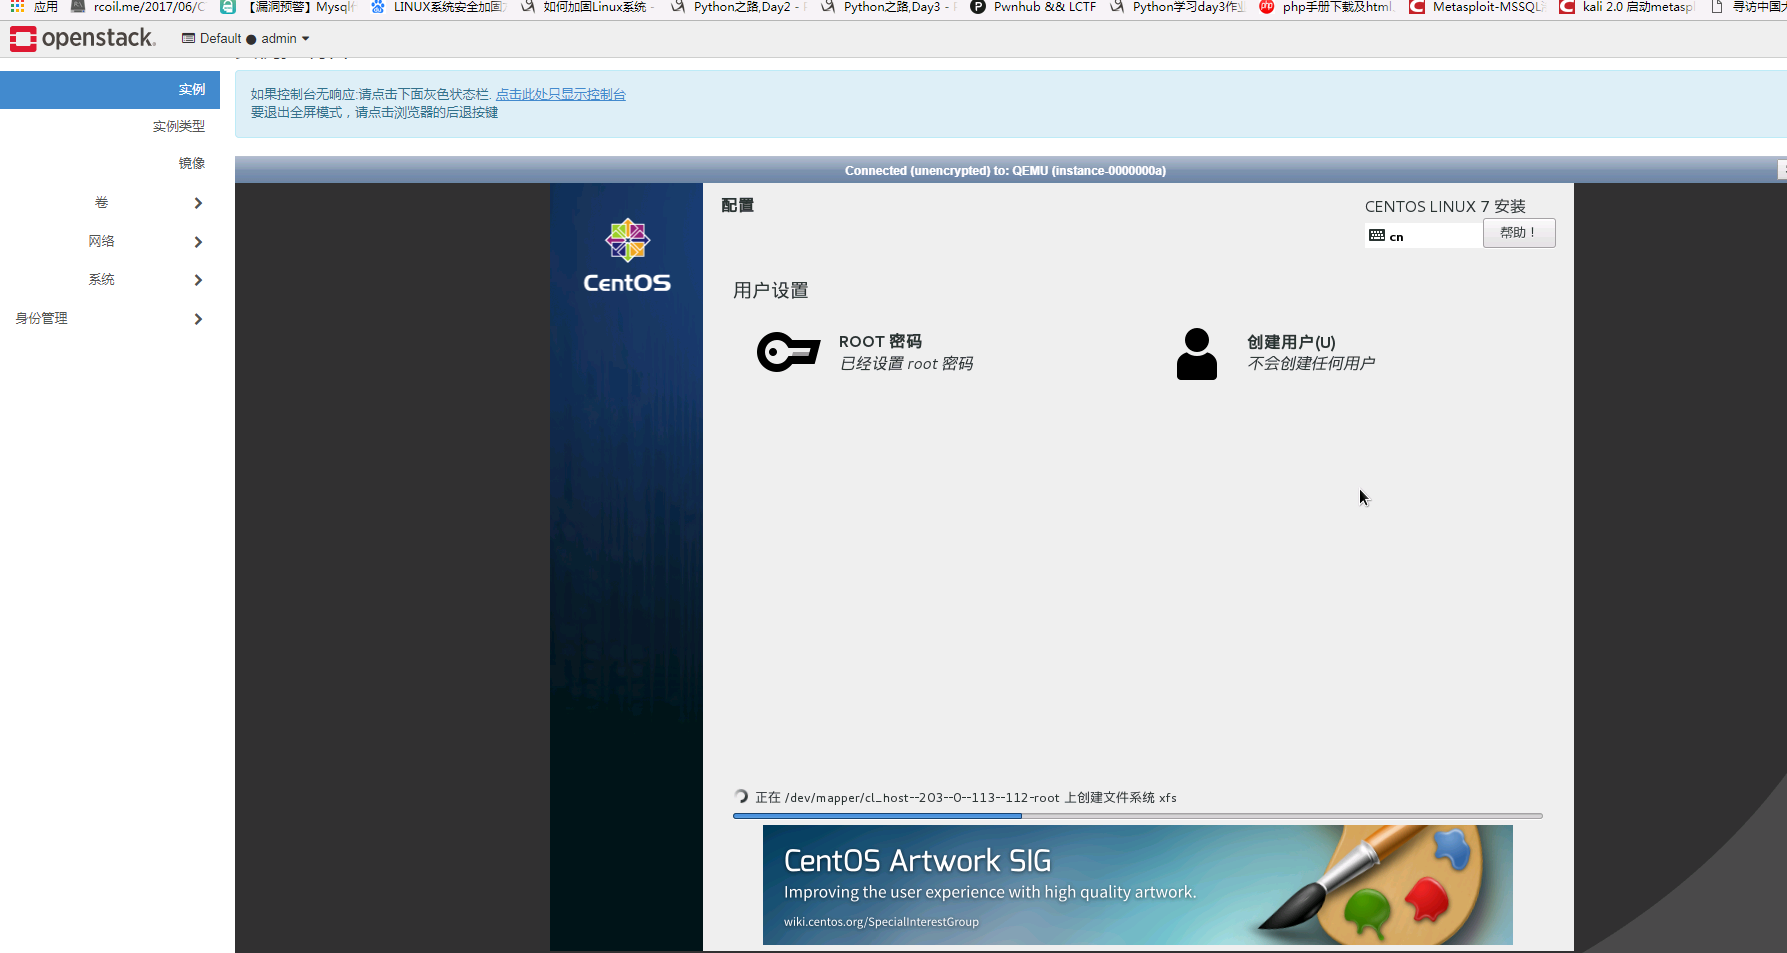Open the php手册下载 bookmark

pyautogui.click(x=1326, y=7)
